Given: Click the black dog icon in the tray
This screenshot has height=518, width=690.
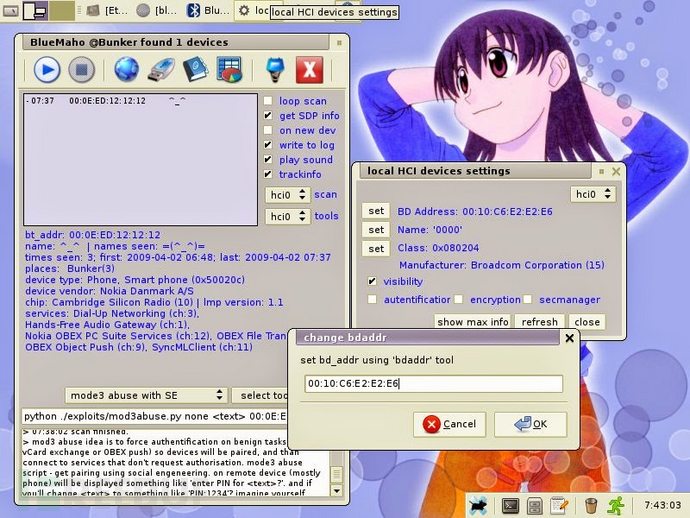Looking at the screenshot, I should tap(478, 506).
